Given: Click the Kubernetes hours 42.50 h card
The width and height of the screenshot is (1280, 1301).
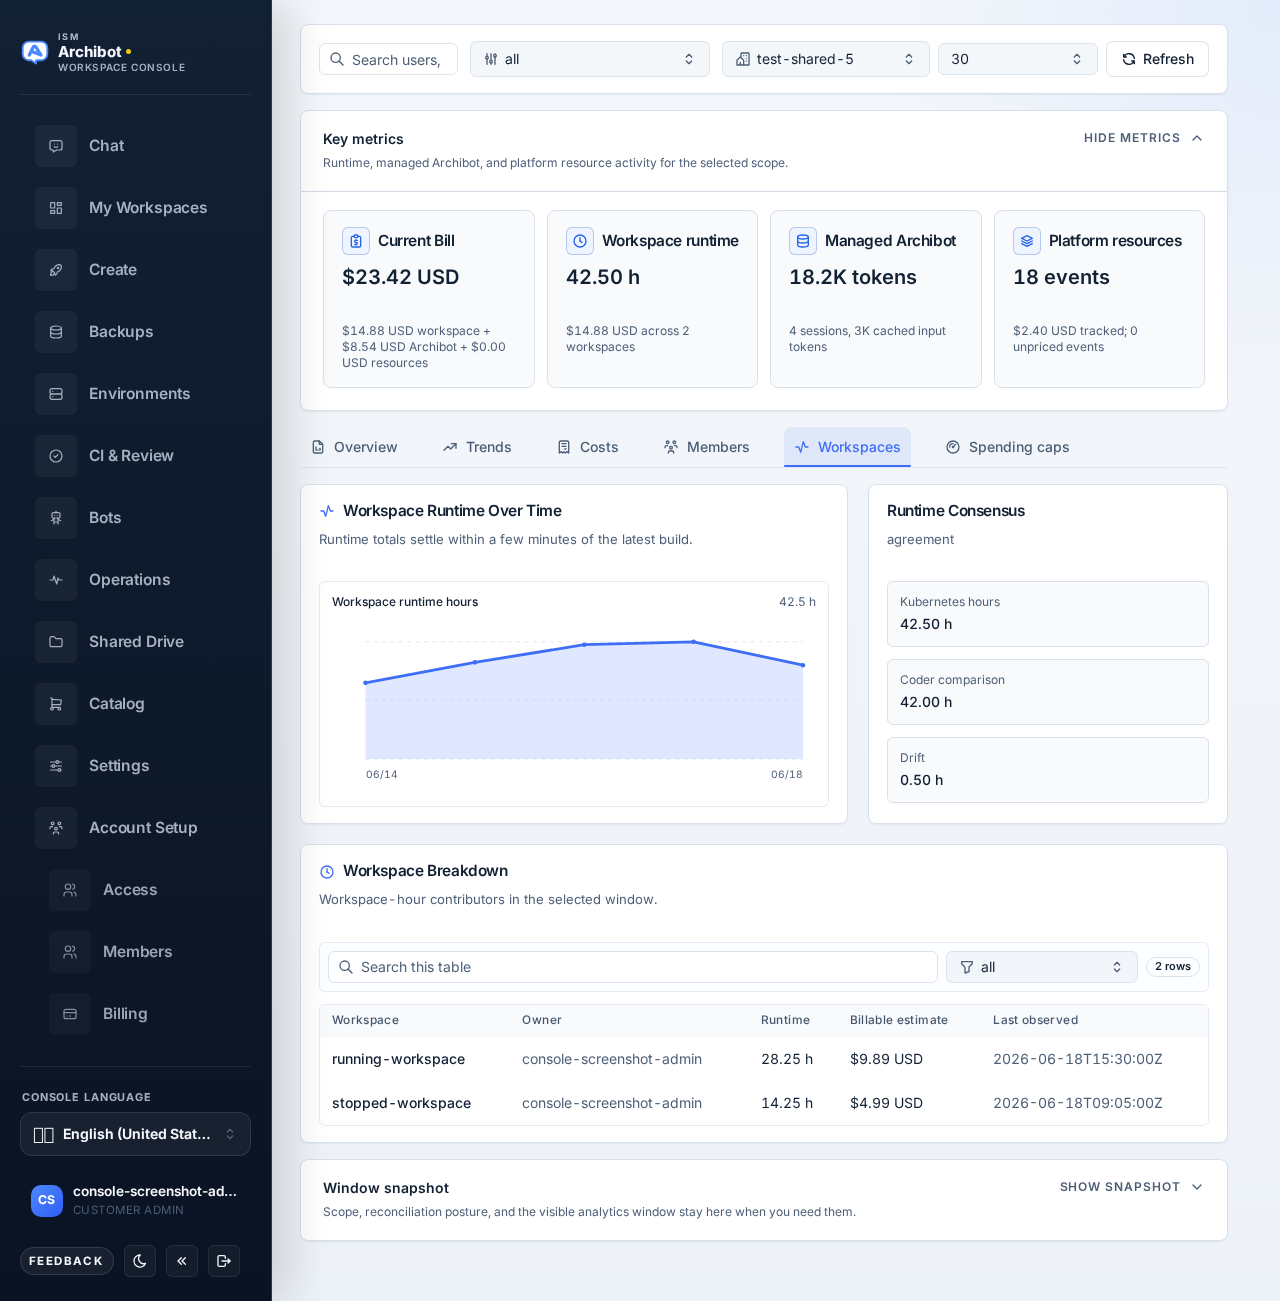Looking at the screenshot, I should pyautogui.click(x=1048, y=614).
